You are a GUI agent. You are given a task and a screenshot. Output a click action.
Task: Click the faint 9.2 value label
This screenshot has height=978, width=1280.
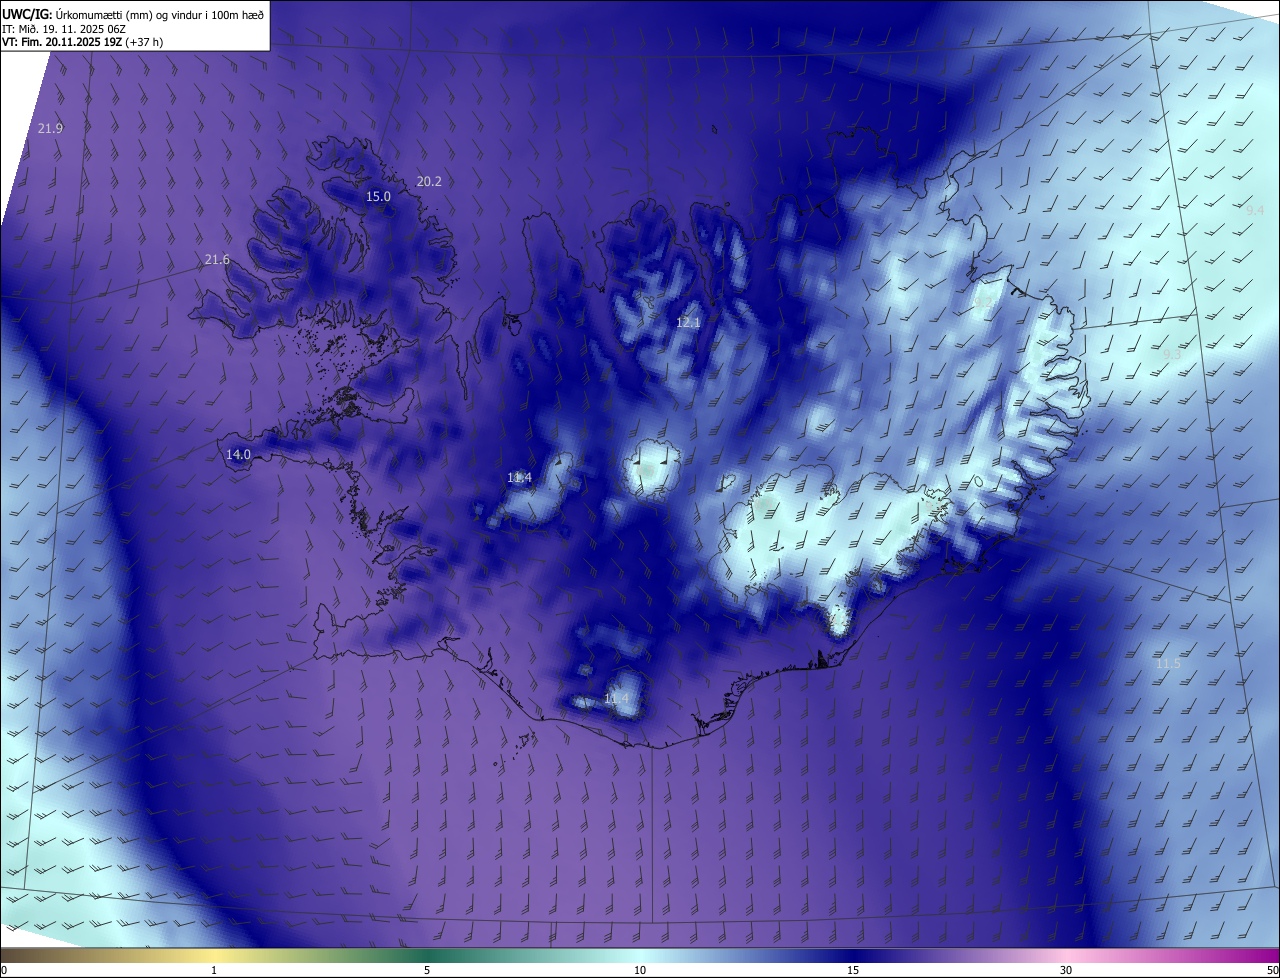(x=984, y=302)
